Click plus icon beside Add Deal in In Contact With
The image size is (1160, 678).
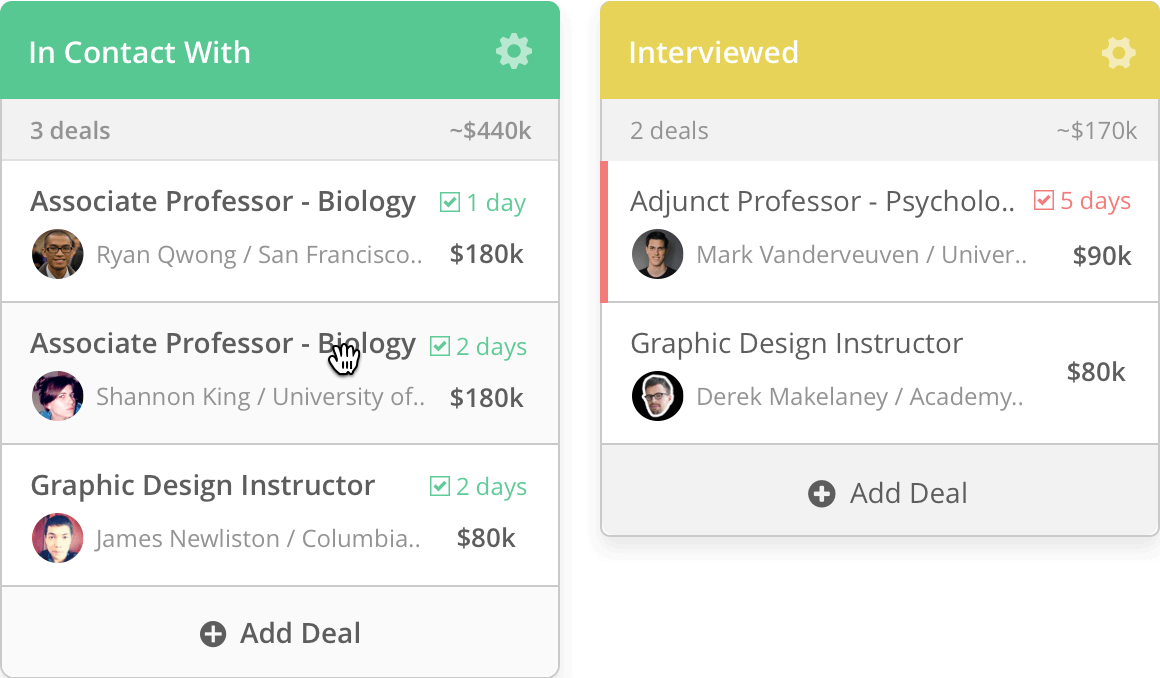pos(213,634)
